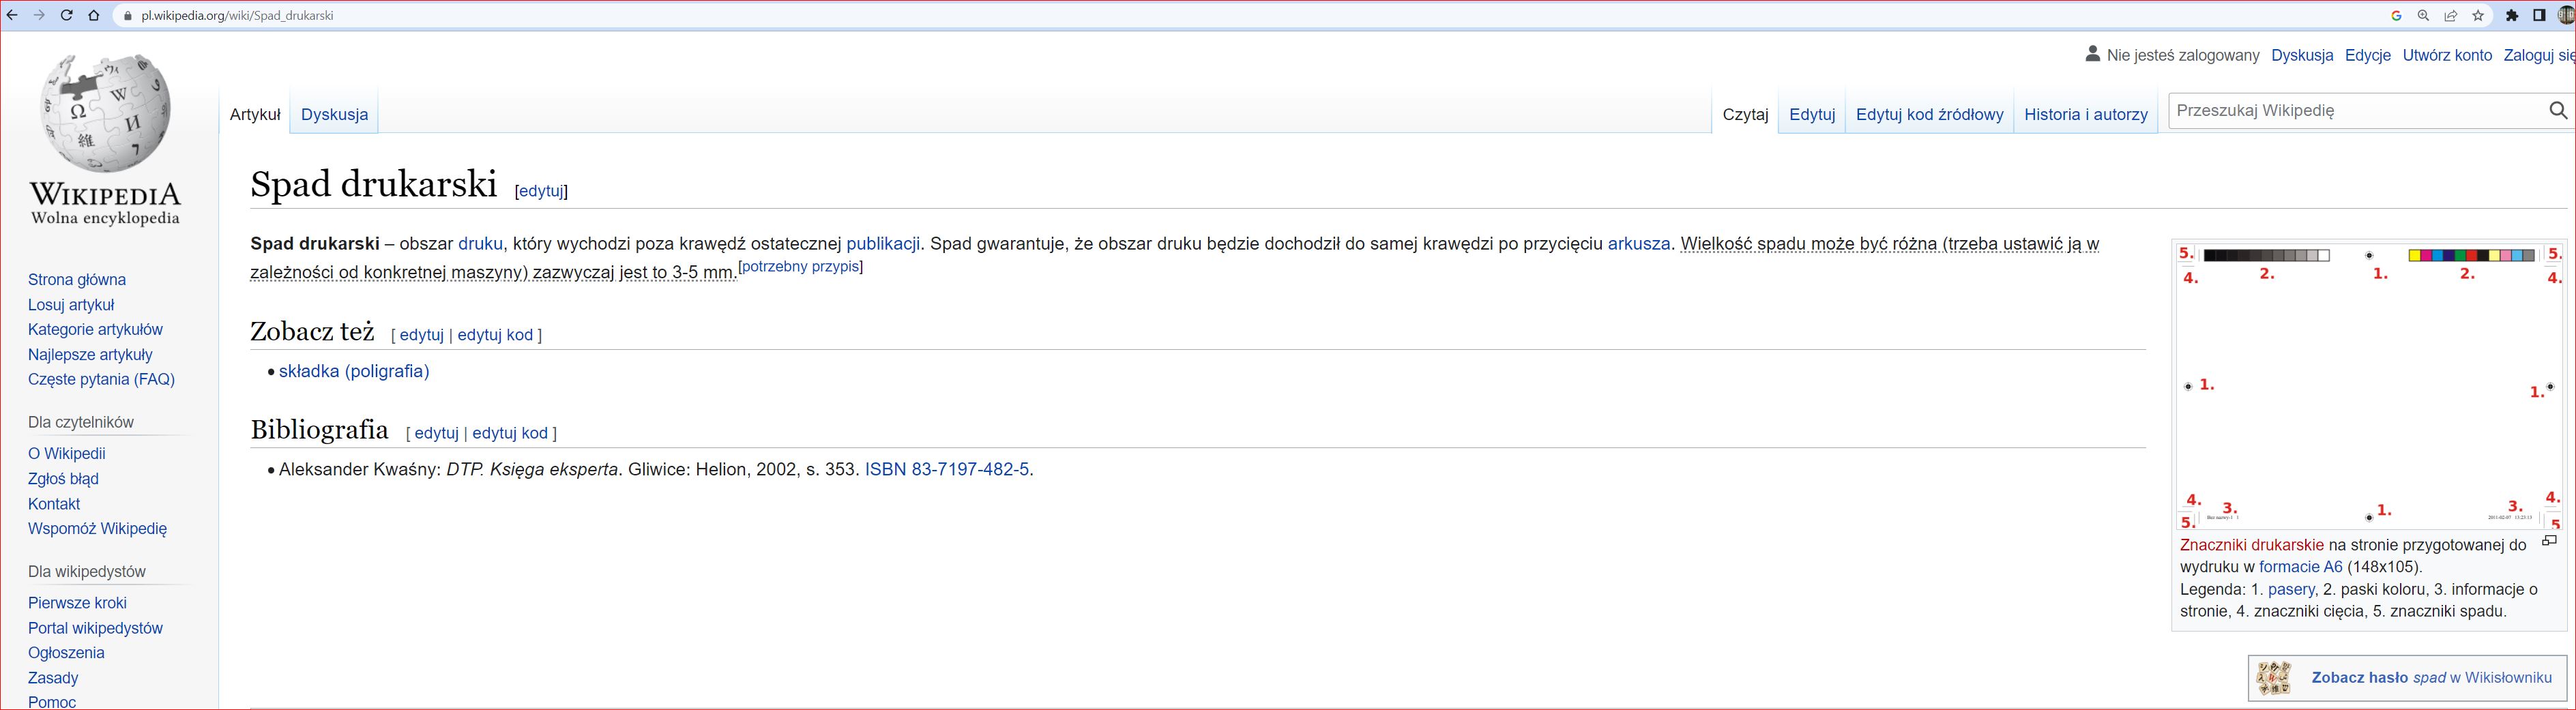Switch to the Dyskusja tab next to Artykuł

[x=334, y=115]
